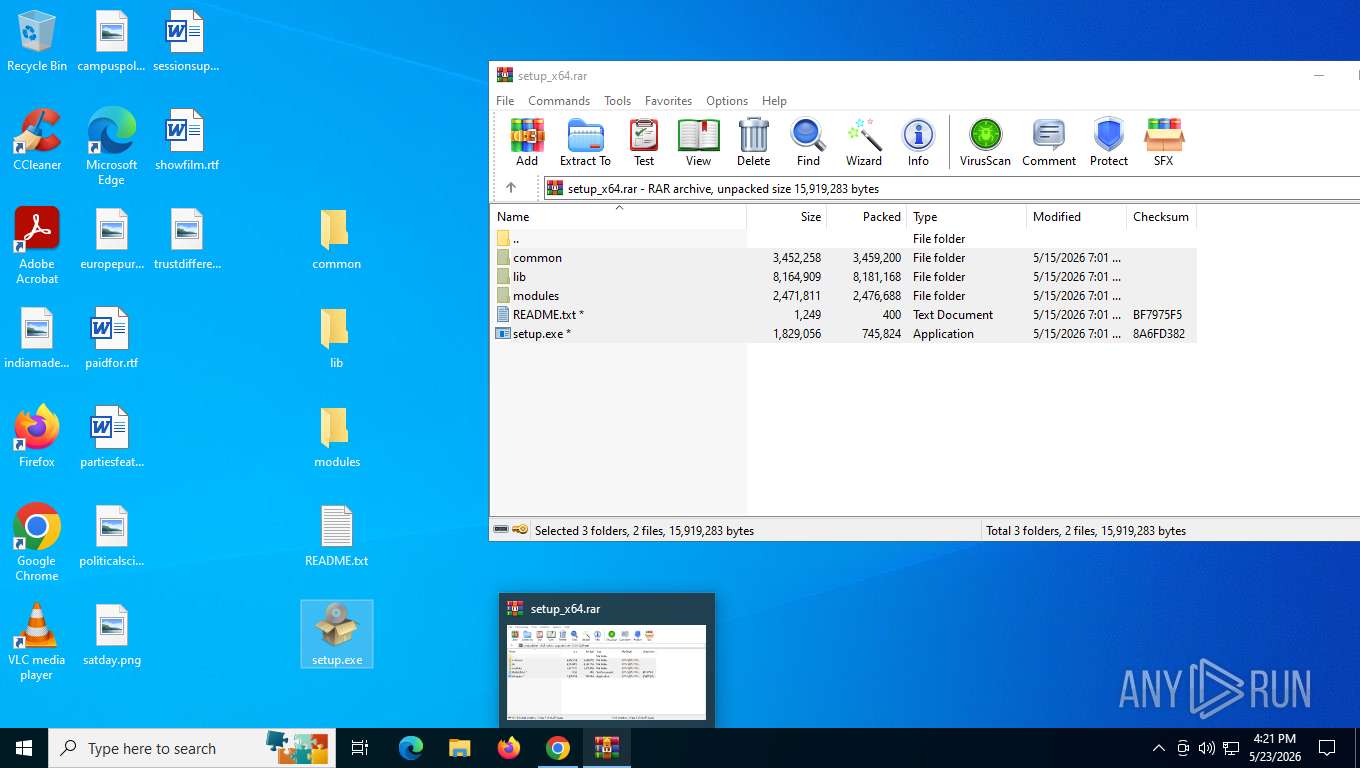Select the parent folder '..' row
This screenshot has width=1360, height=768.
pos(843,239)
